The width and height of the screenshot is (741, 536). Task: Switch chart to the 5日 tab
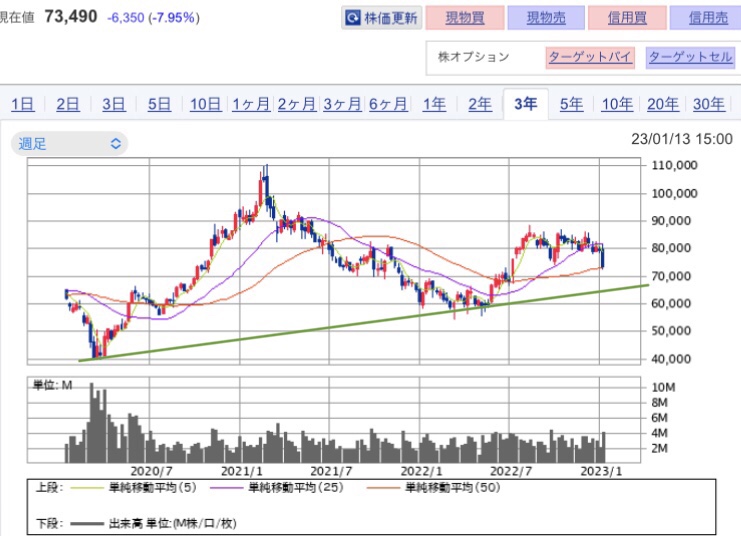click(159, 104)
